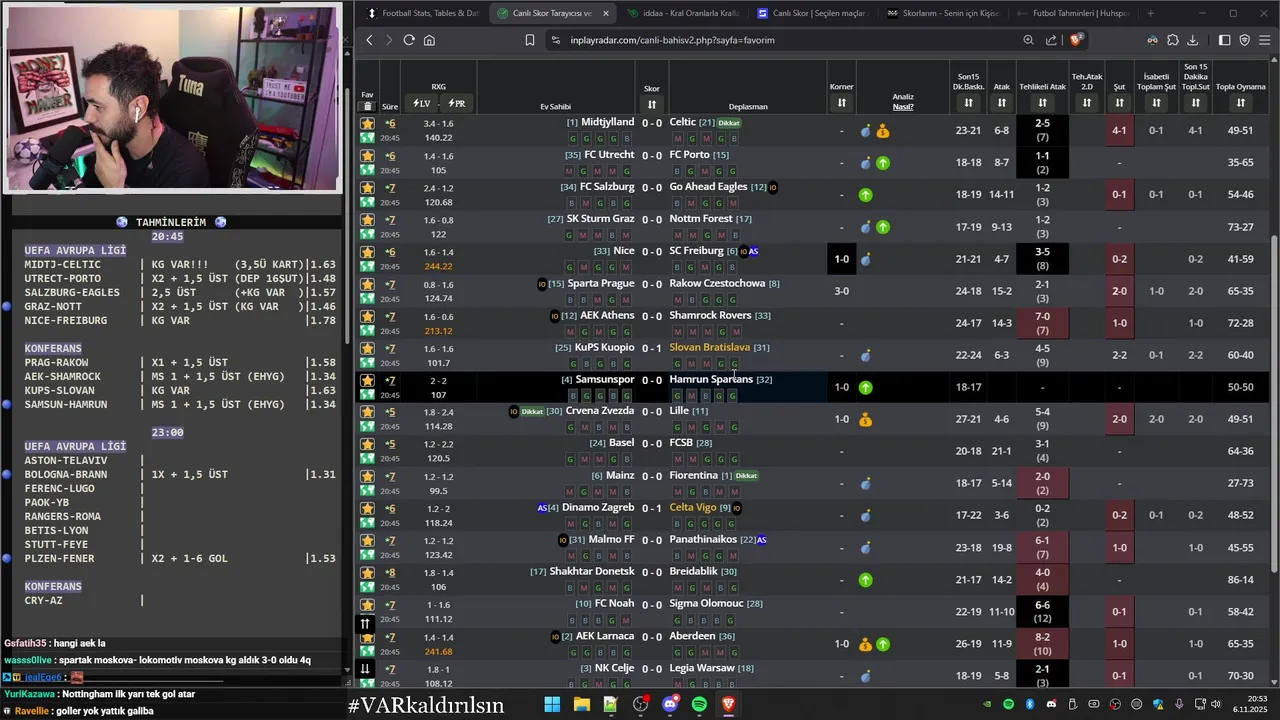Open the Midtjylland team link
The height and width of the screenshot is (720, 1280).
click(607, 122)
